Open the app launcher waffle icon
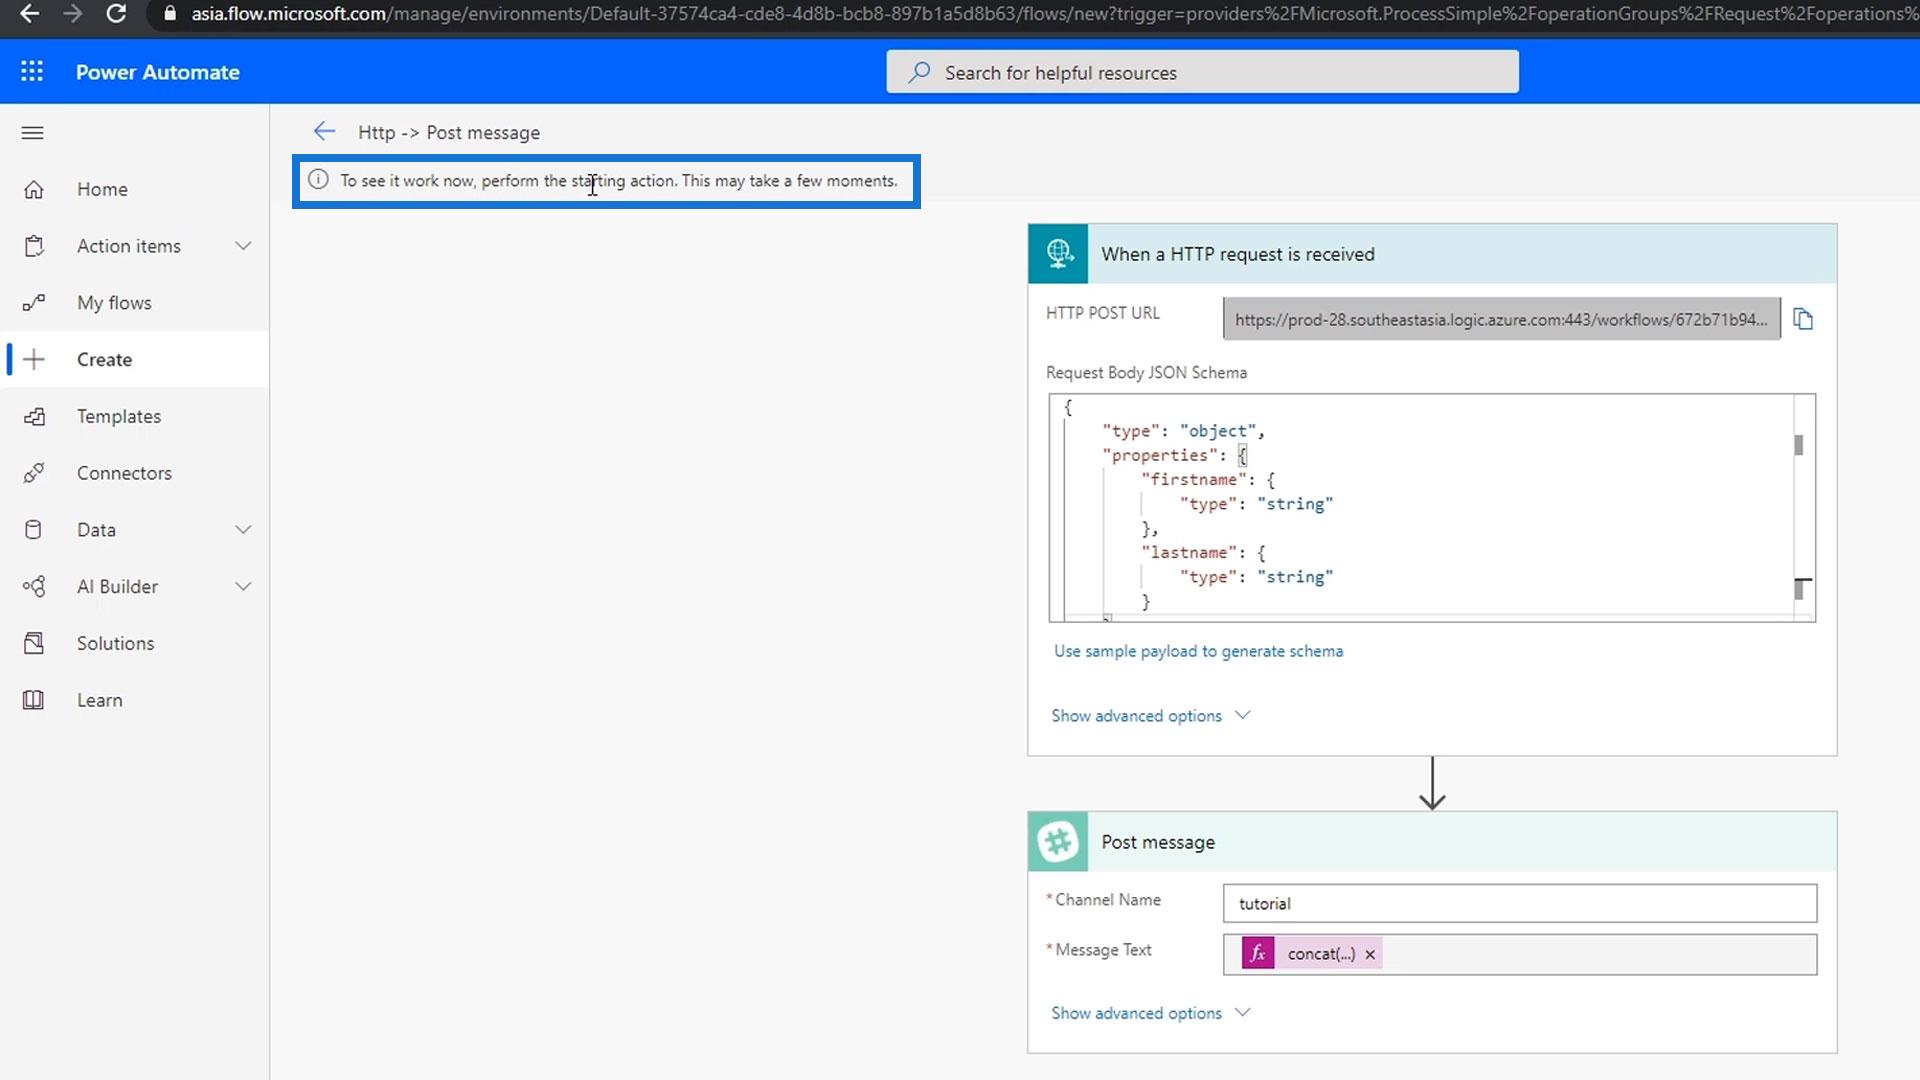Screen dimensions: 1920x1080 click(x=32, y=71)
